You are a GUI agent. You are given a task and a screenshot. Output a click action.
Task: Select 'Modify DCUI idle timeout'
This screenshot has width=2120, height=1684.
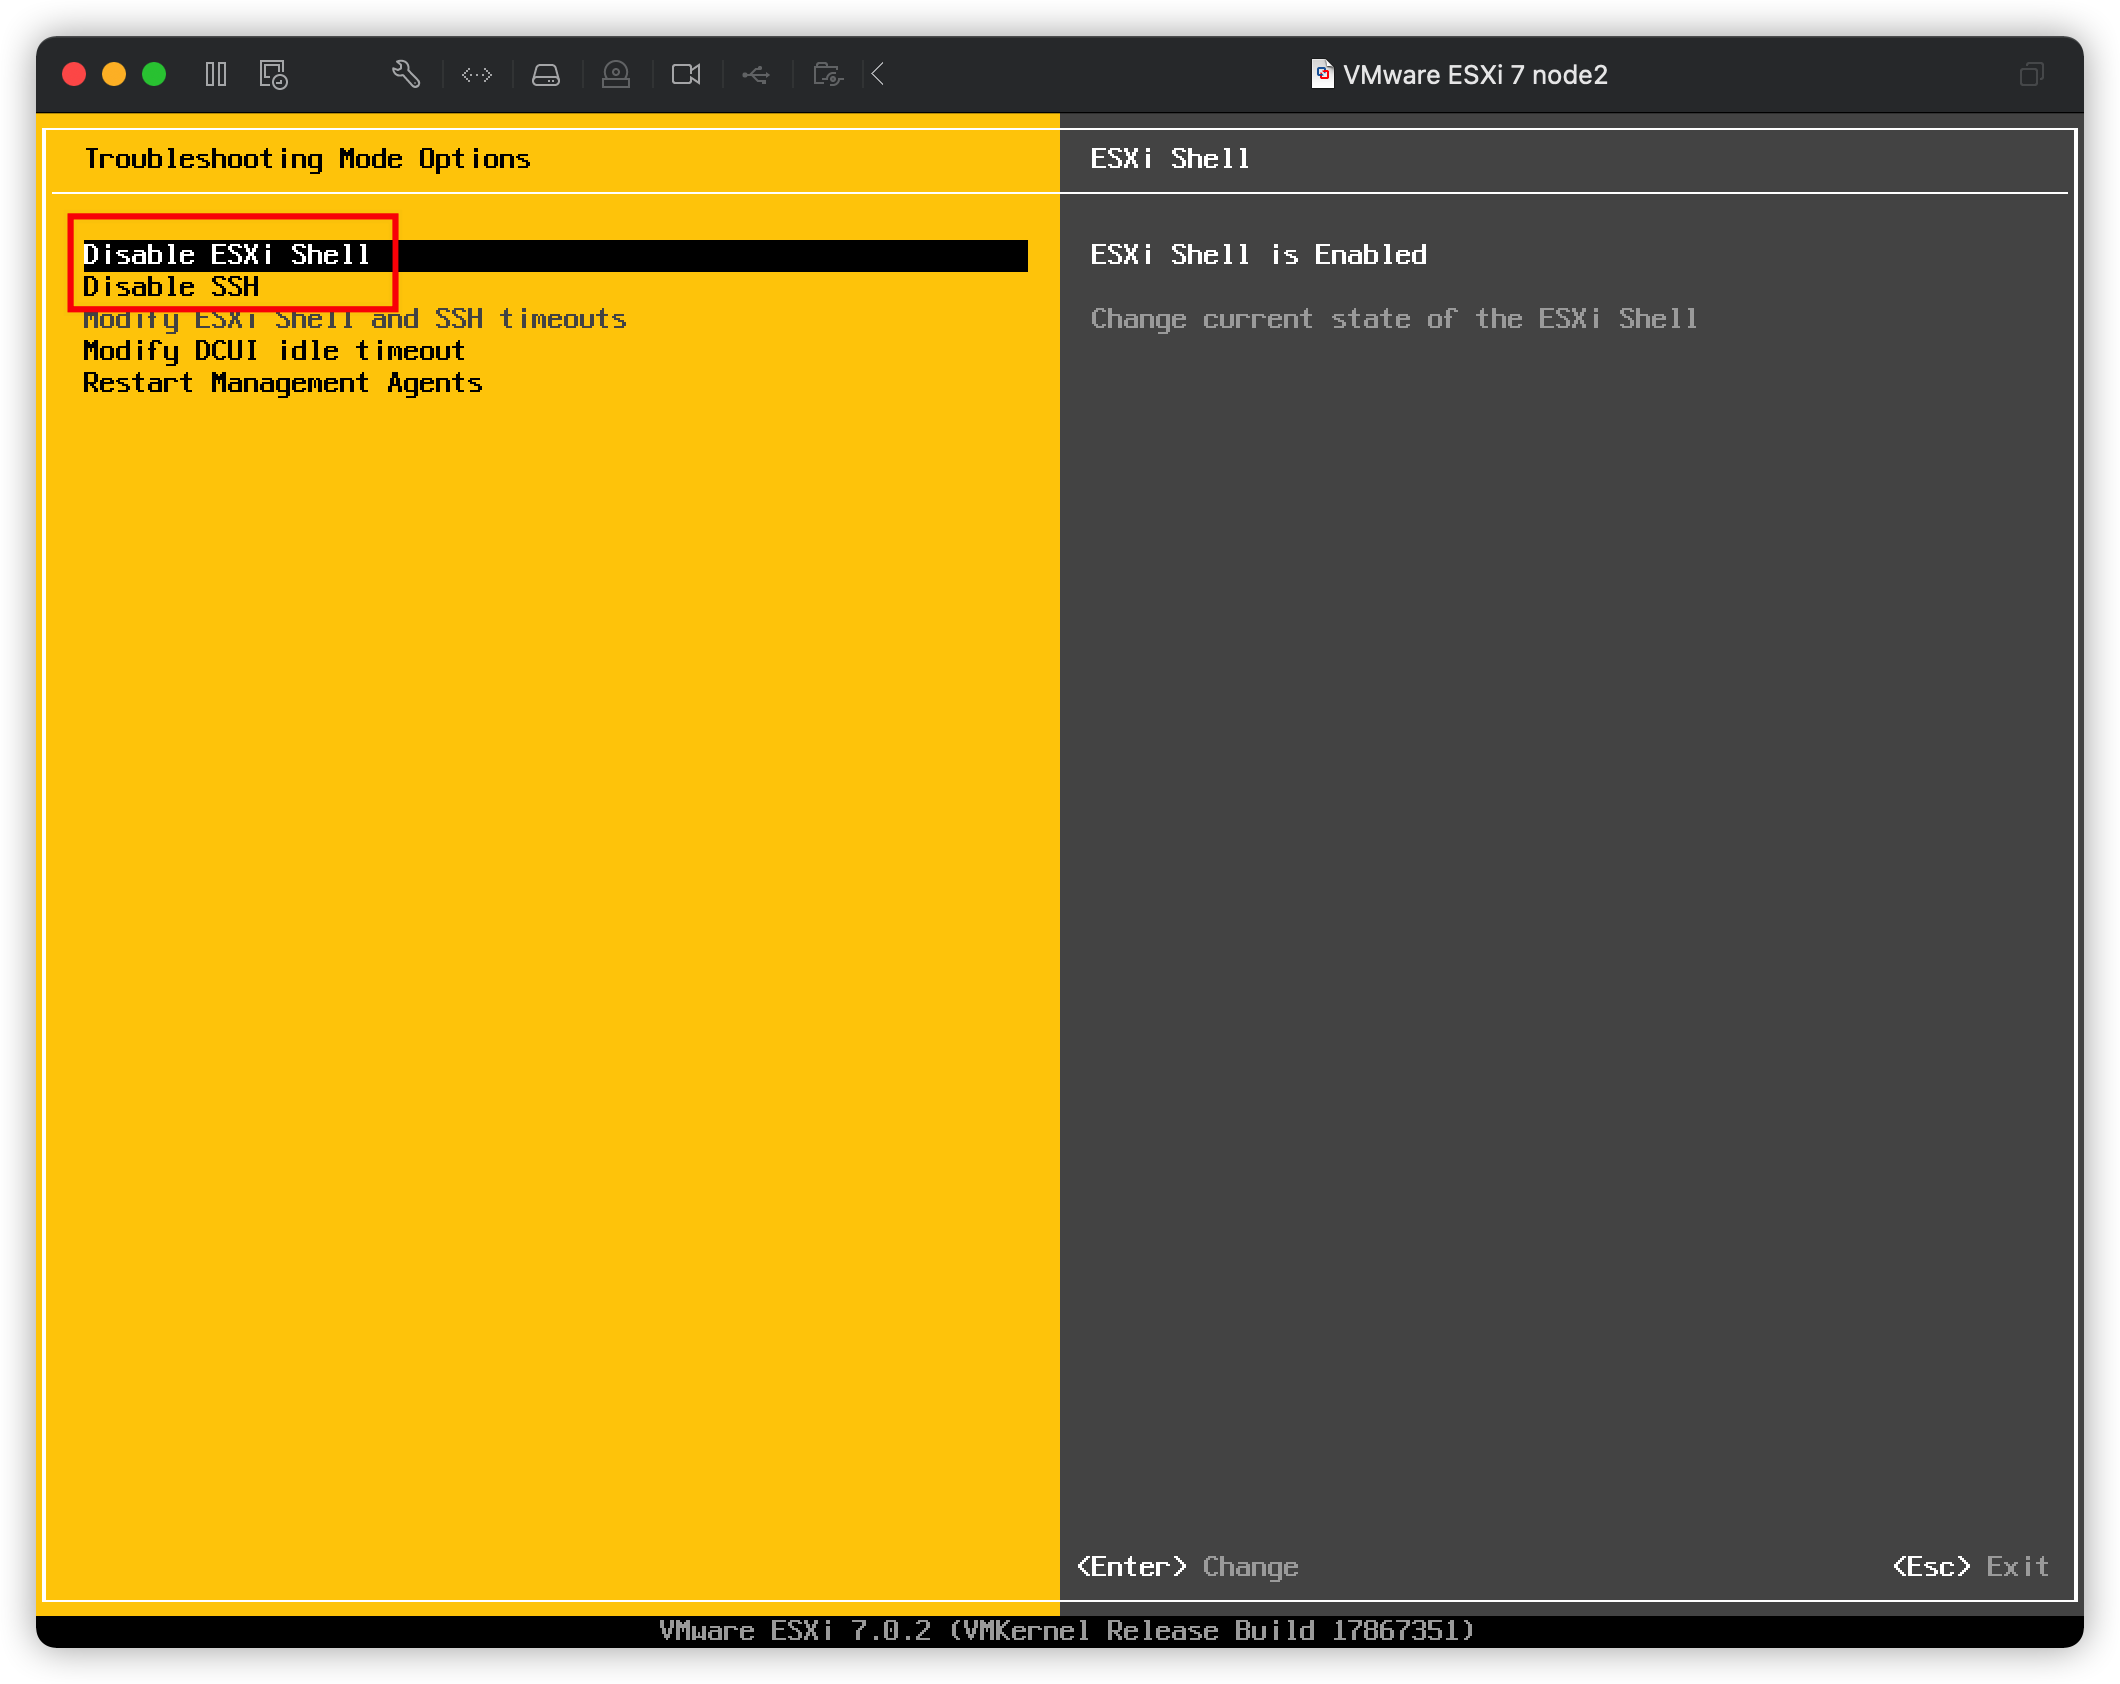coord(273,350)
